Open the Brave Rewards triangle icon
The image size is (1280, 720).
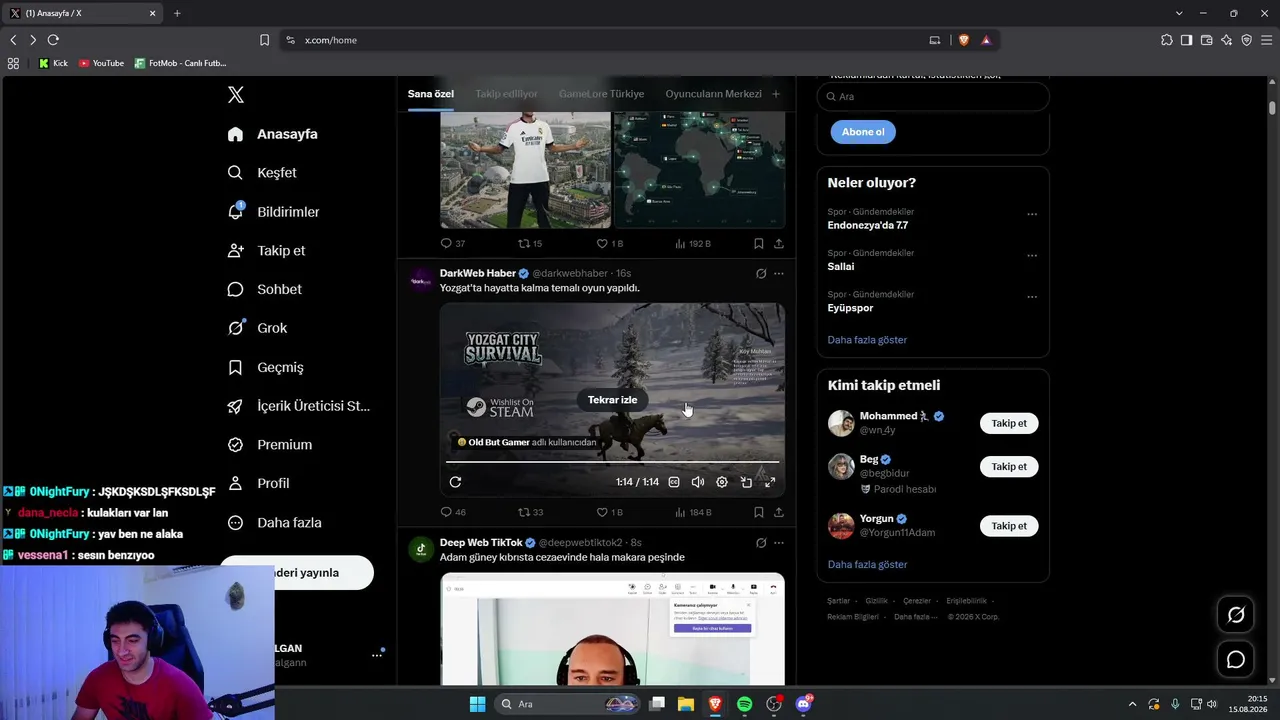[986, 40]
